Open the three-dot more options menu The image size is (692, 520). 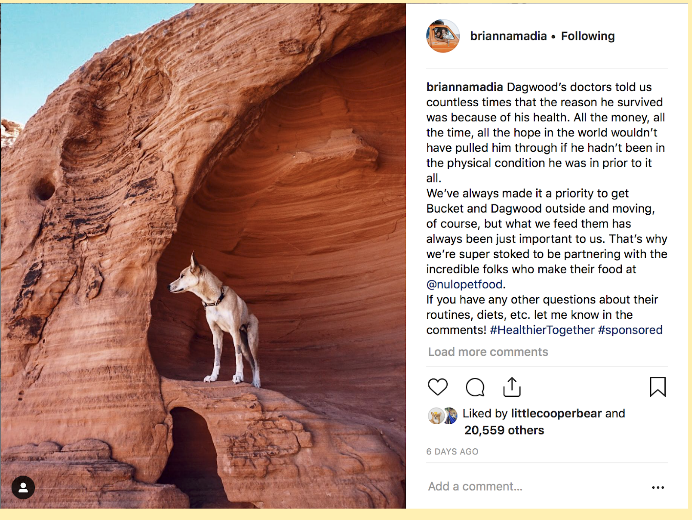[658, 487]
